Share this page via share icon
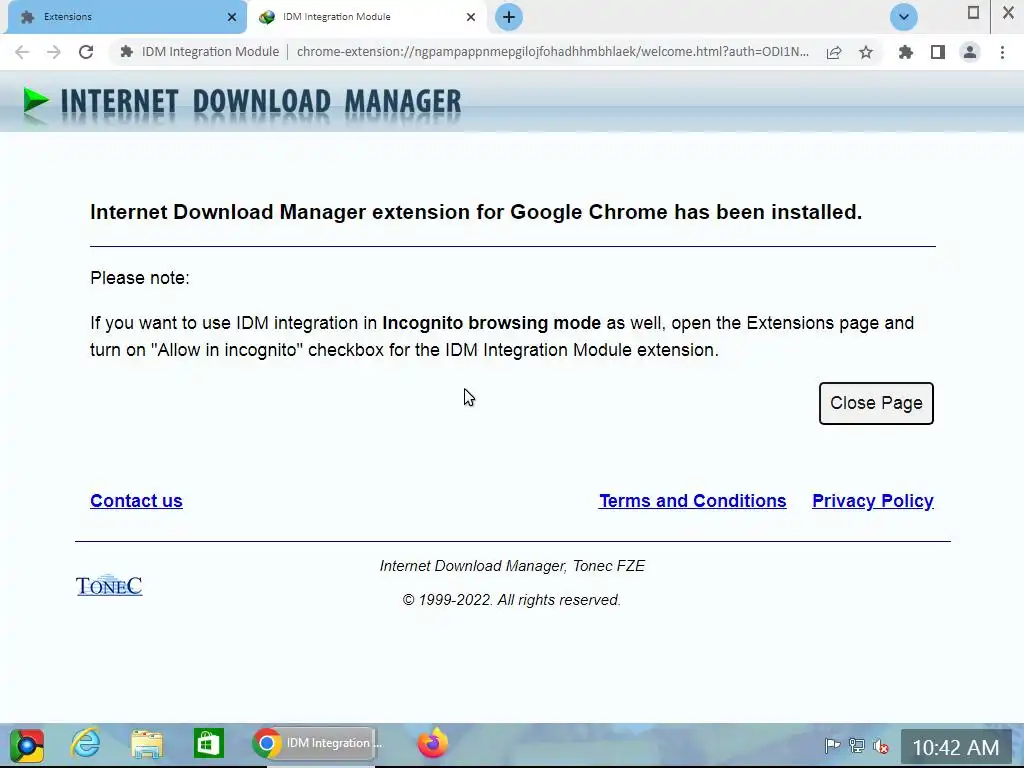Viewport: 1024px width, 768px height. click(x=834, y=52)
